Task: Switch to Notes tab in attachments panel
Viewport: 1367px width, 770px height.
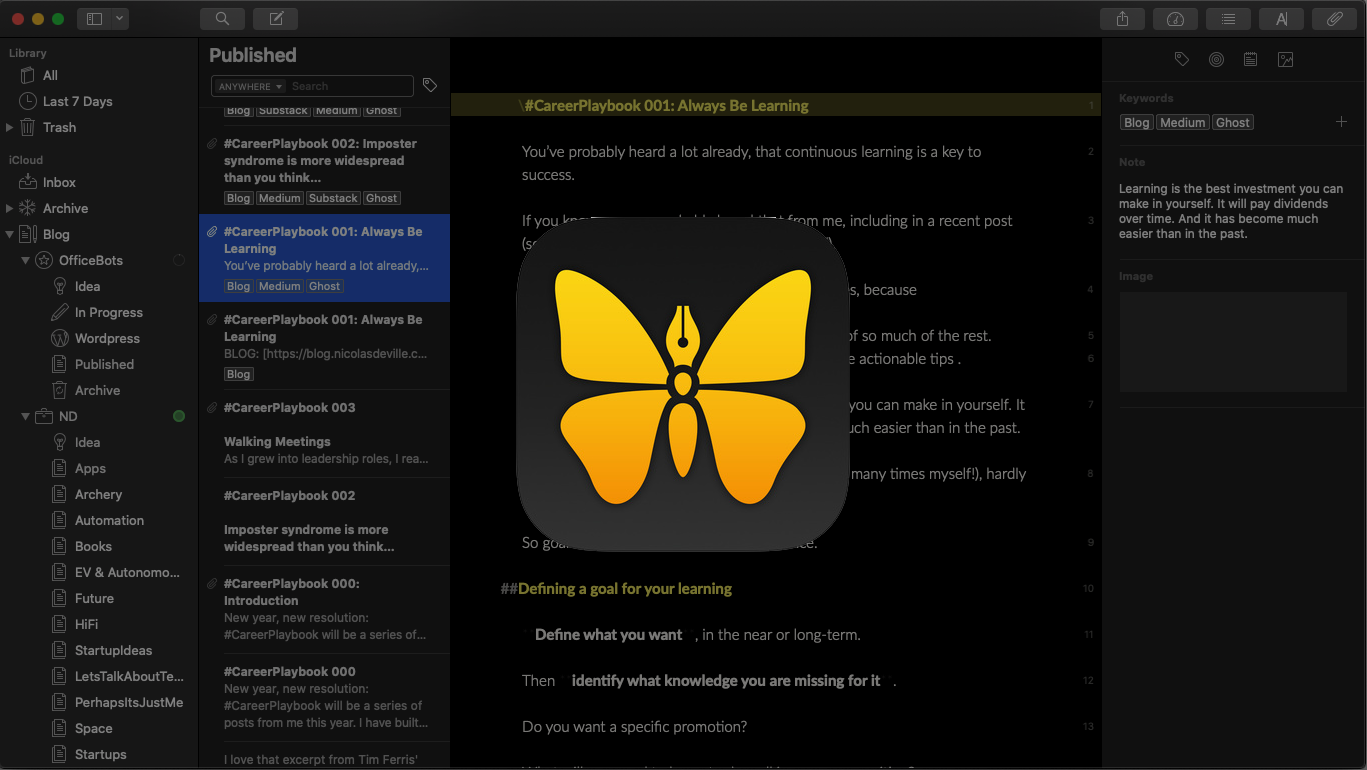Action: [x=1250, y=60]
